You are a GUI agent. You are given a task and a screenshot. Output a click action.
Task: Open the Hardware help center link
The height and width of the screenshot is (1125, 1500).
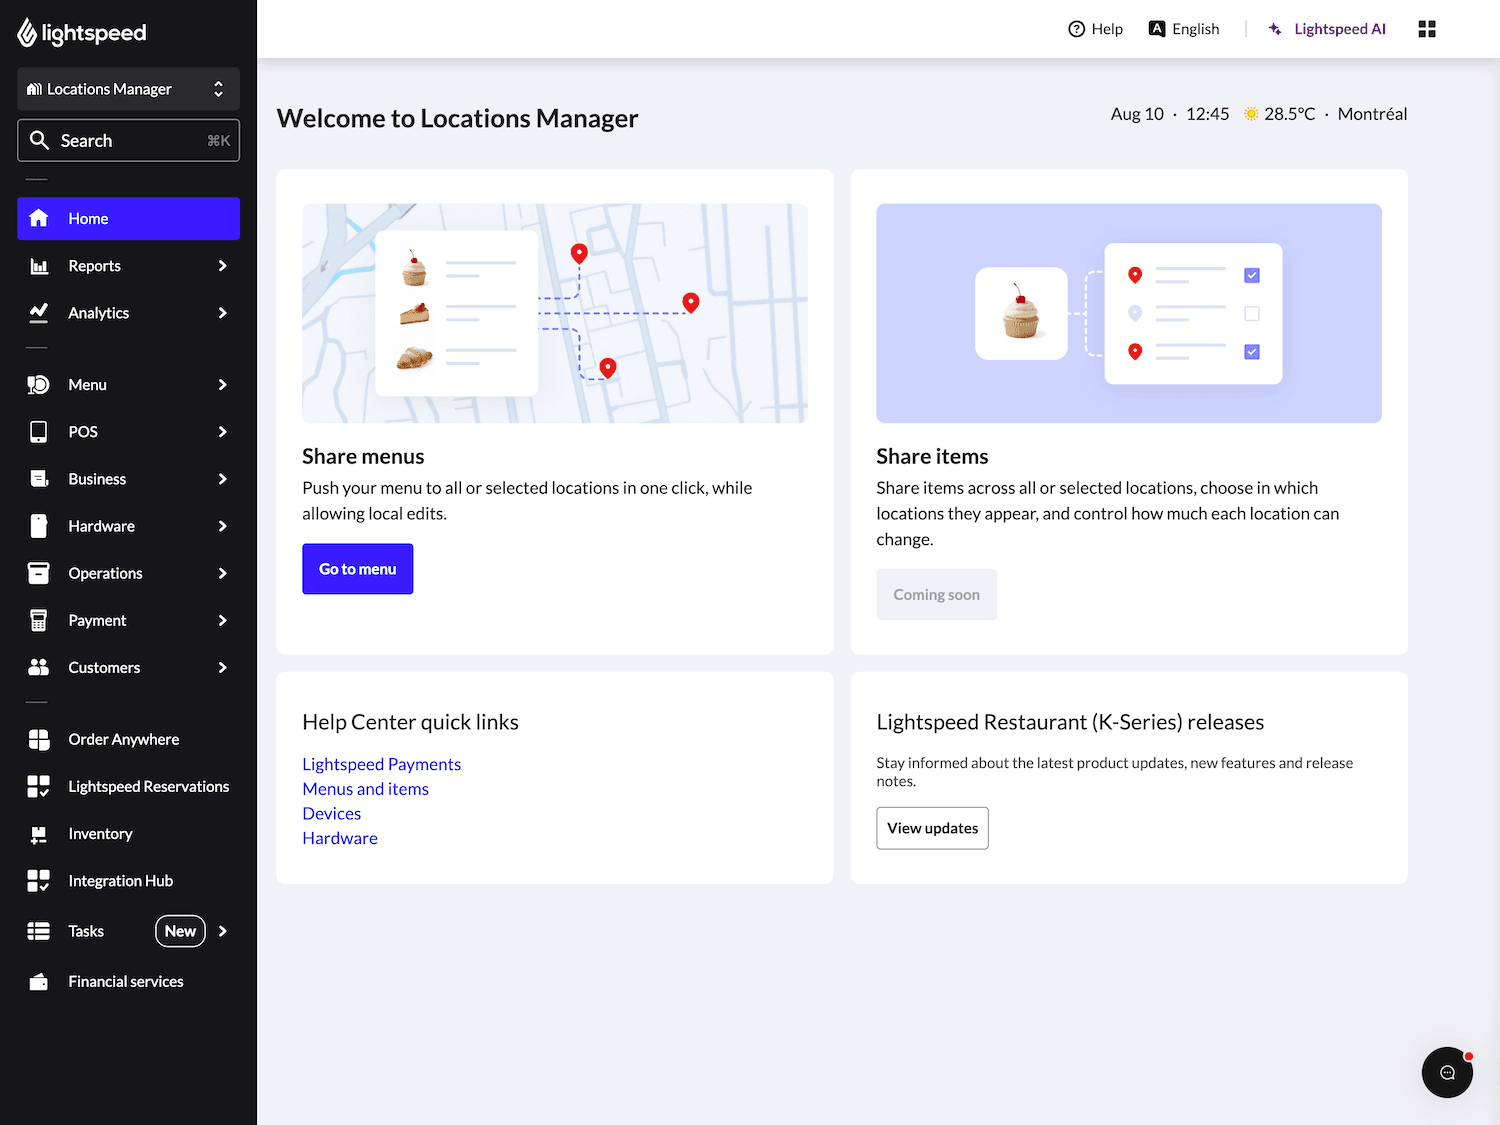click(x=340, y=838)
